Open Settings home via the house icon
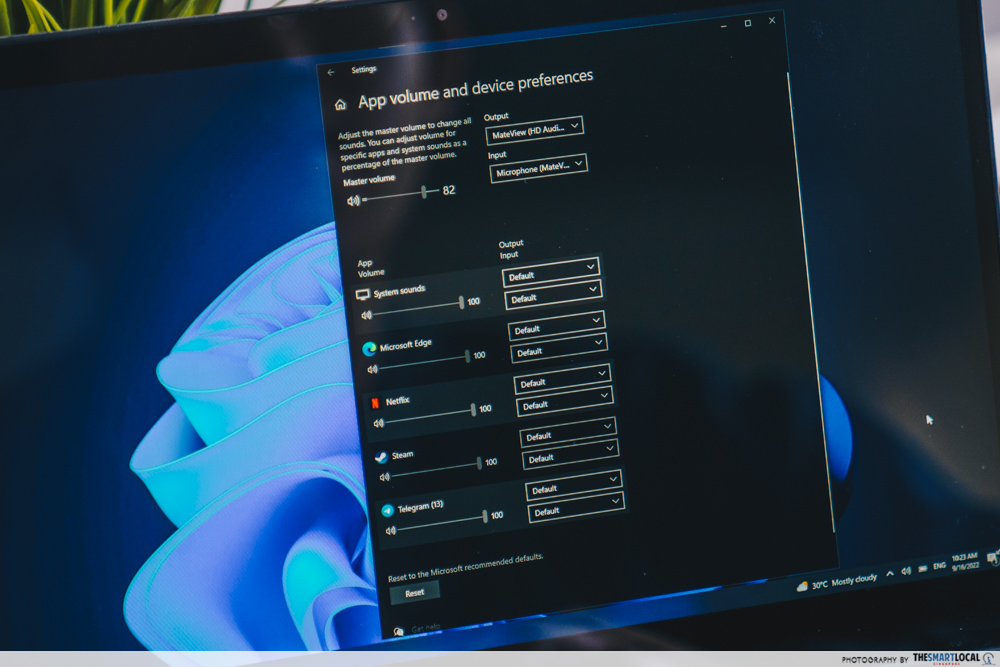This screenshot has width=1000, height=667. coord(341,104)
